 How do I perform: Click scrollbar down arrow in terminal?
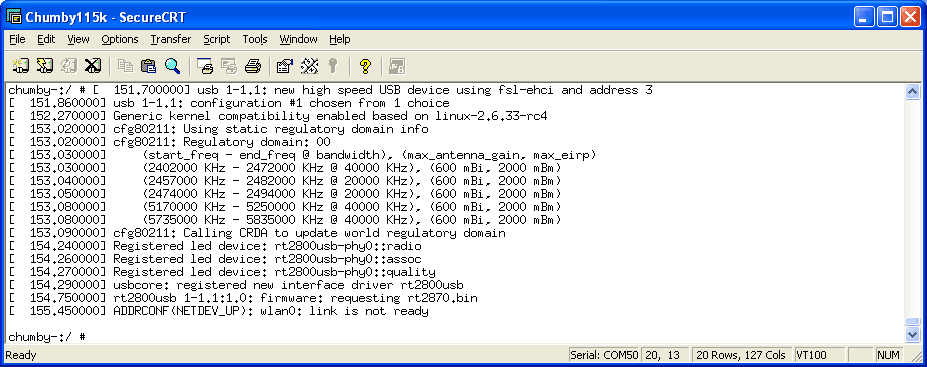tap(912, 334)
